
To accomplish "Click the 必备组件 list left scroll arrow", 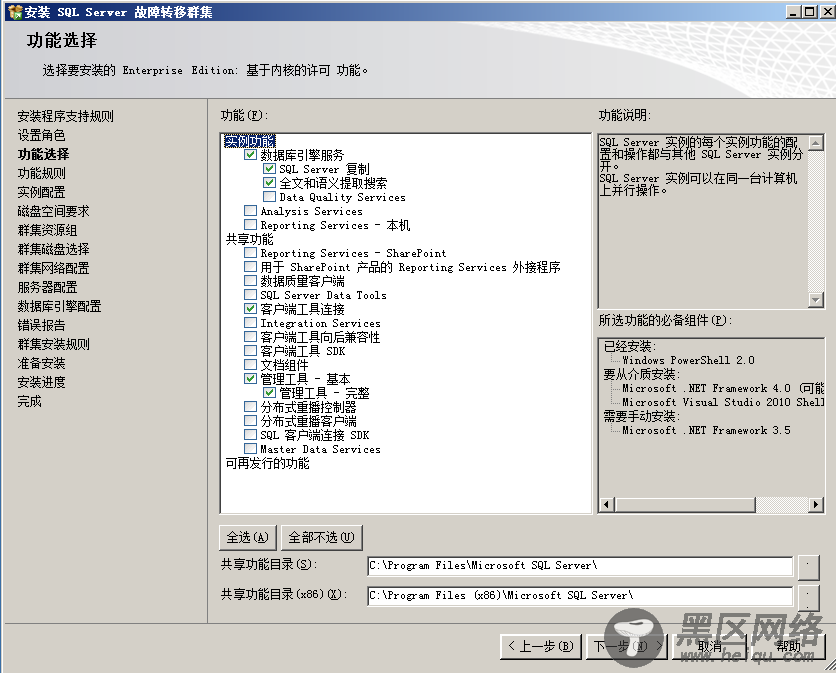I will pyautogui.click(x=607, y=504).
